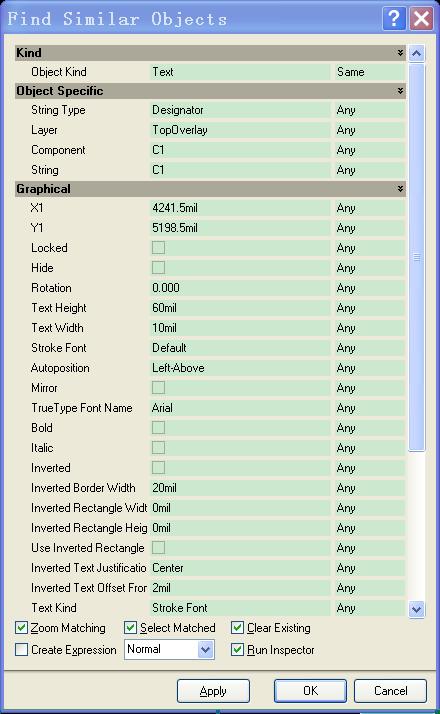Select the Autoposition value Left-Above

[x=240, y=368]
